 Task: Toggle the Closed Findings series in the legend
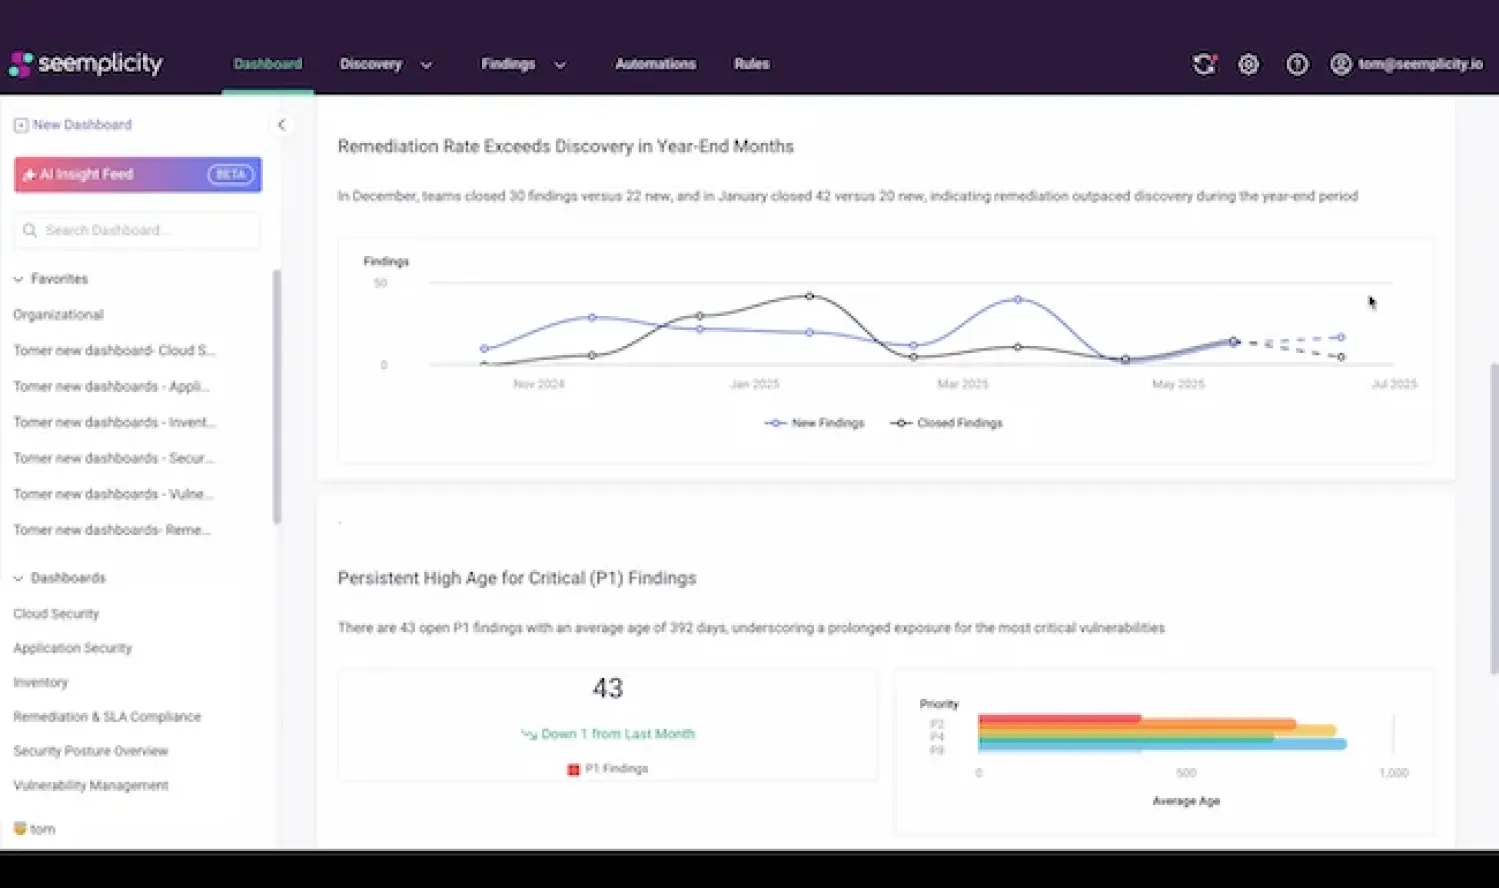(945, 422)
